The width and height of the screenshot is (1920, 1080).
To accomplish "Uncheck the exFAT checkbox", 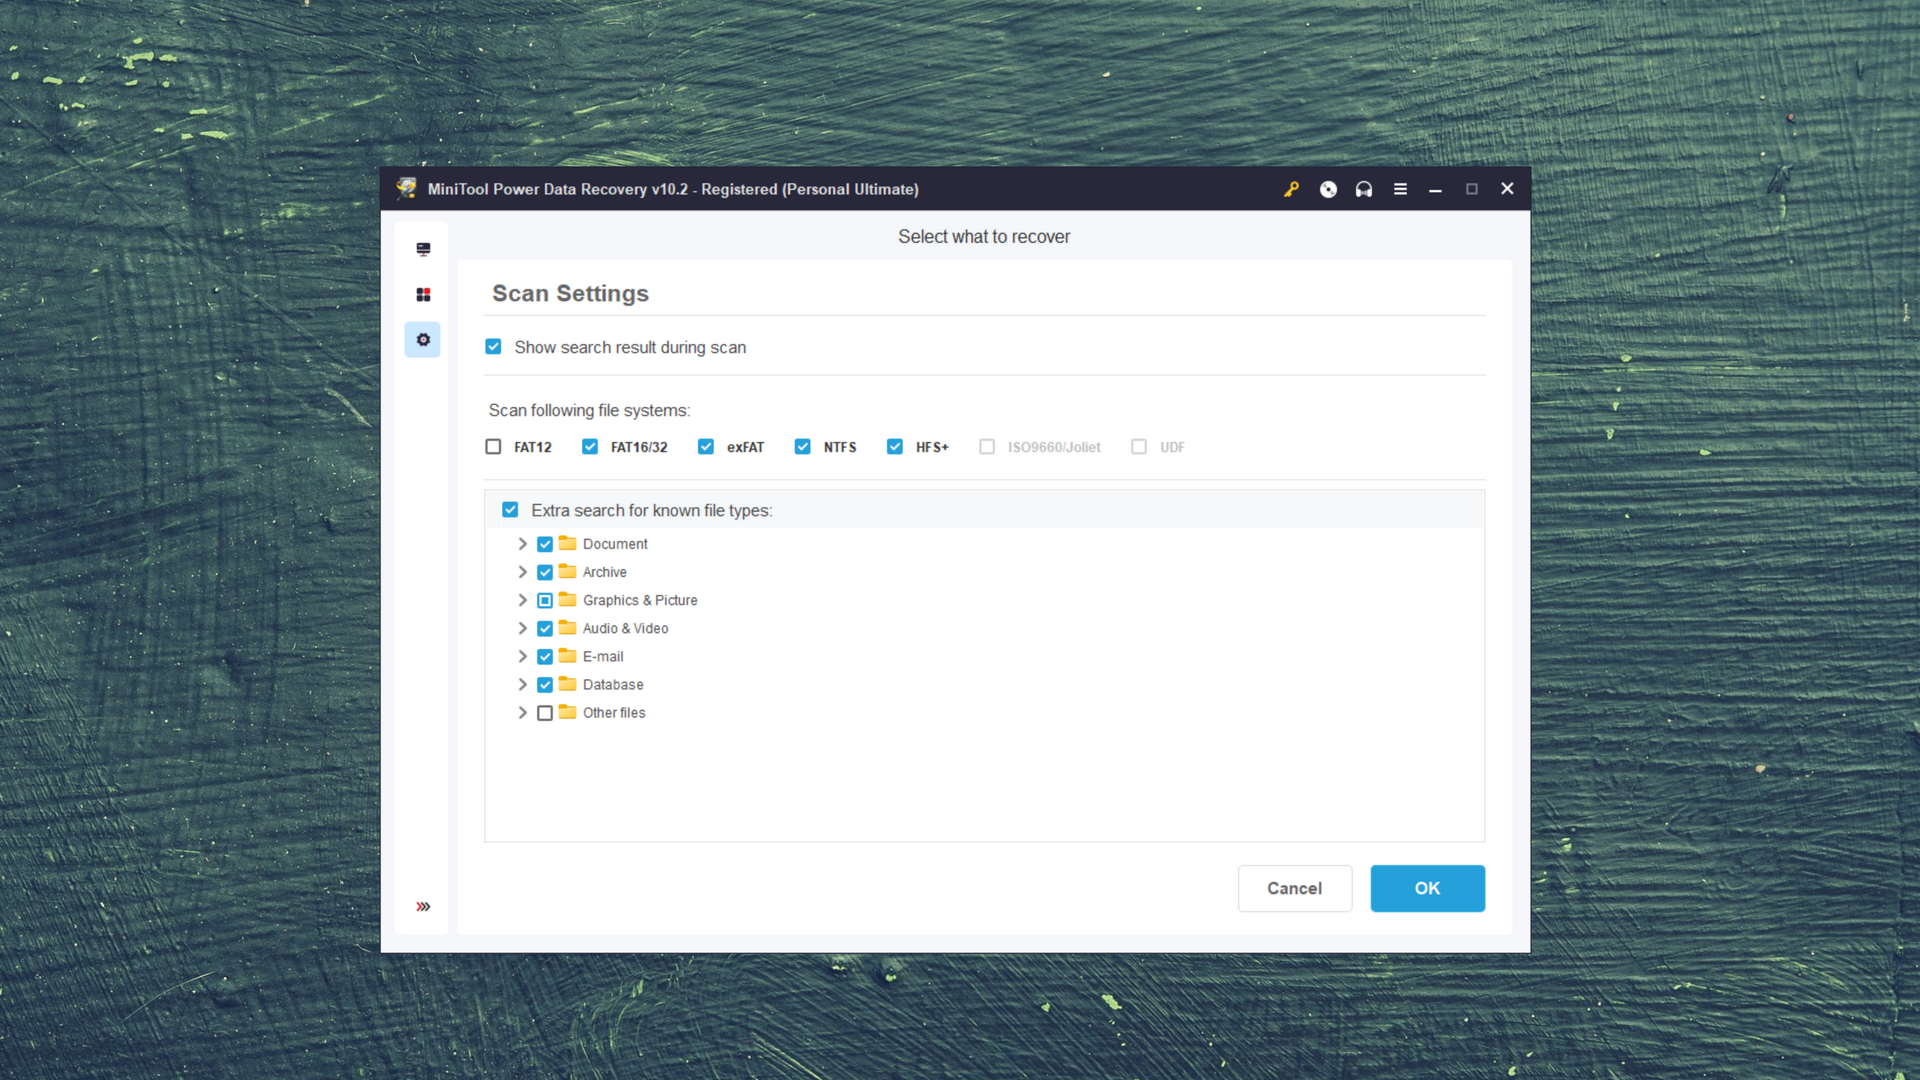I will pyautogui.click(x=706, y=447).
